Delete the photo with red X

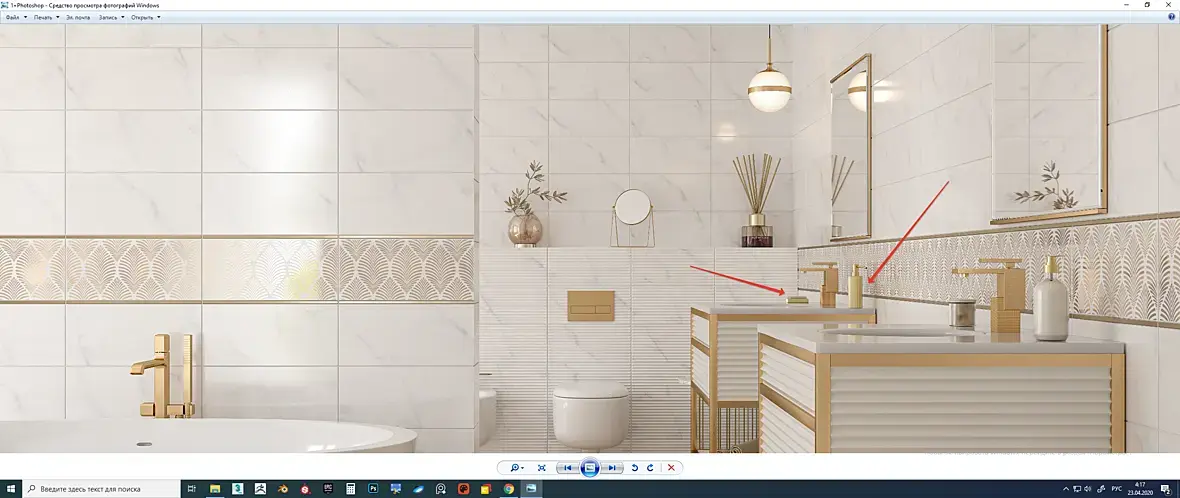pos(671,468)
